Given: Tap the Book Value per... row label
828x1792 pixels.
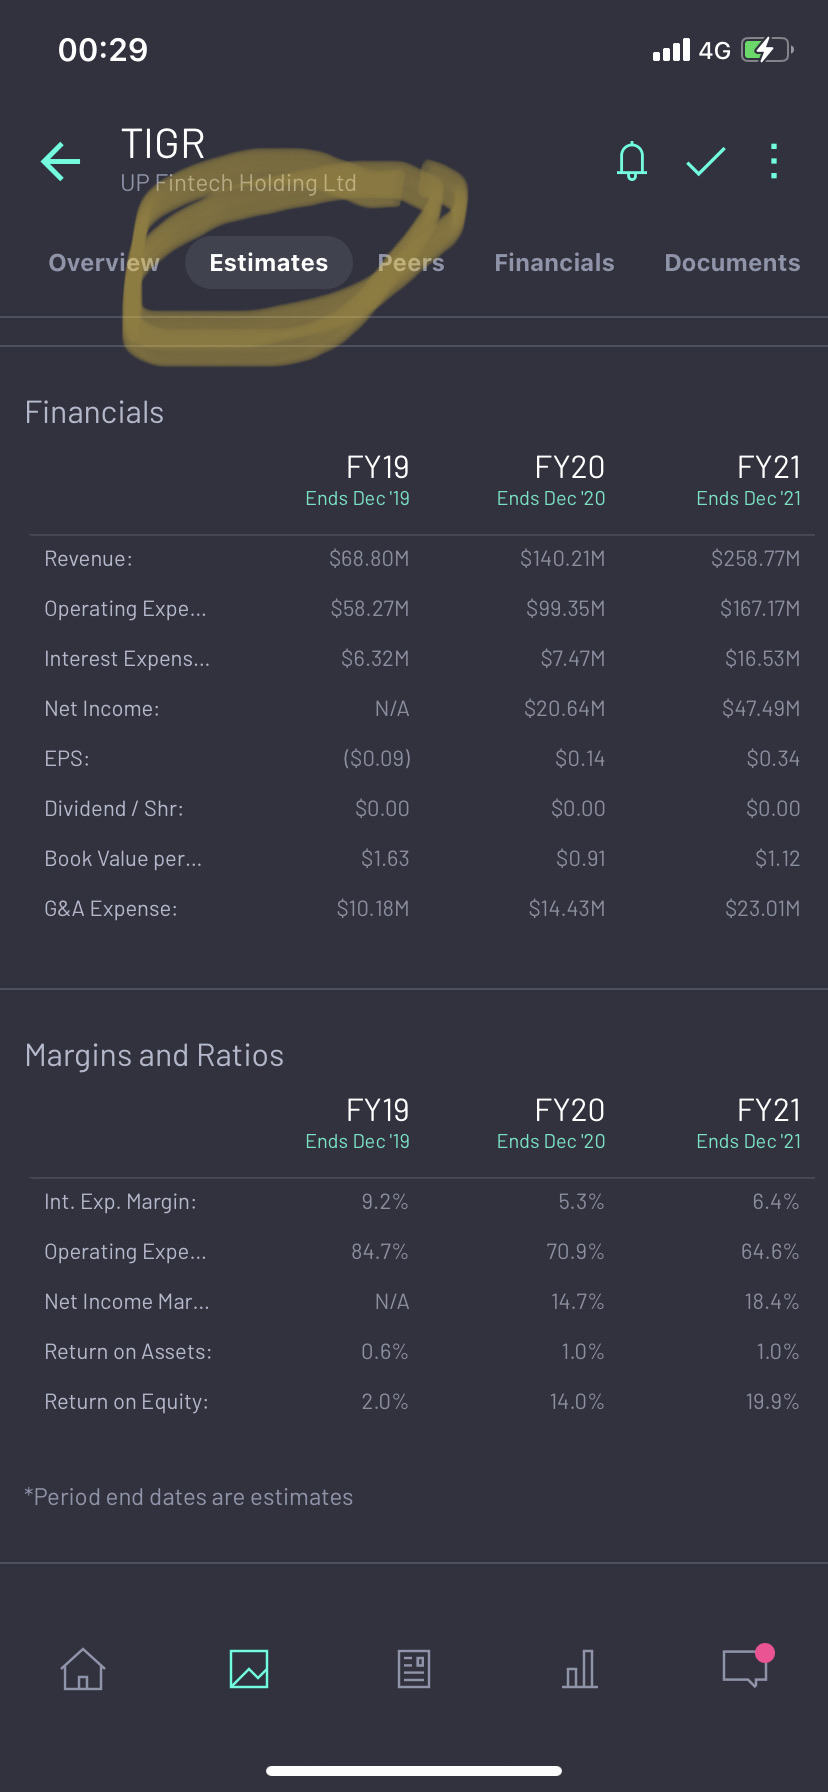Looking at the screenshot, I should (x=123, y=859).
